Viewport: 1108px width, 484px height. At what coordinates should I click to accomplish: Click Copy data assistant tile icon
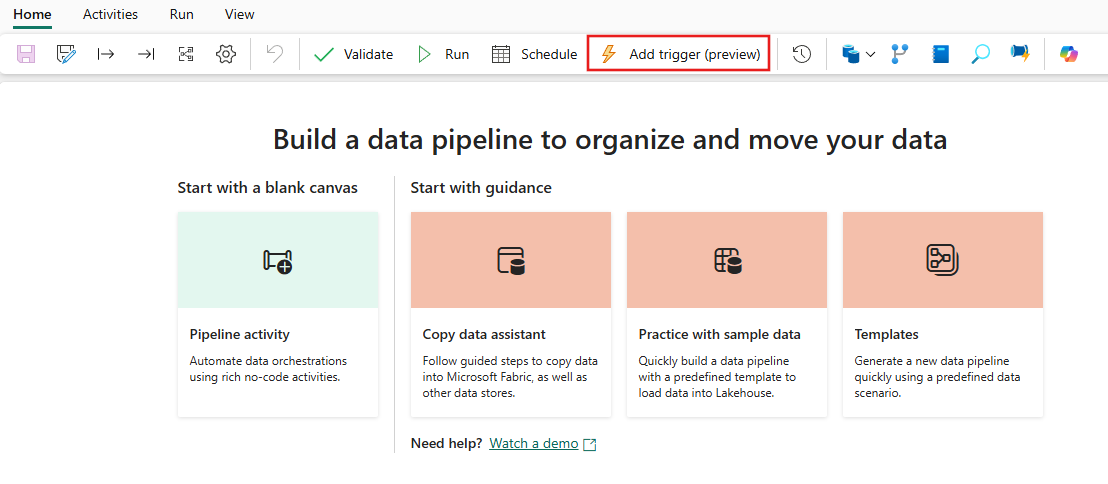511,261
